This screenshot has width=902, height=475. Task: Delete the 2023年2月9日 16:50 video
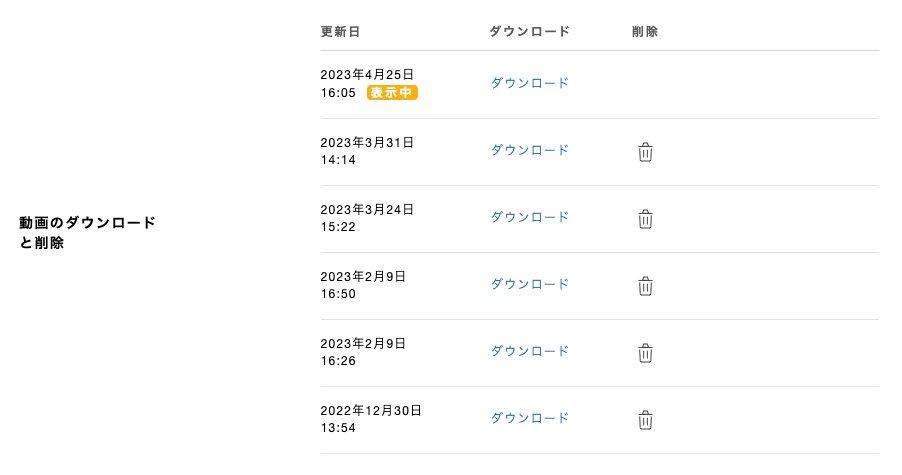(x=645, y=286)
